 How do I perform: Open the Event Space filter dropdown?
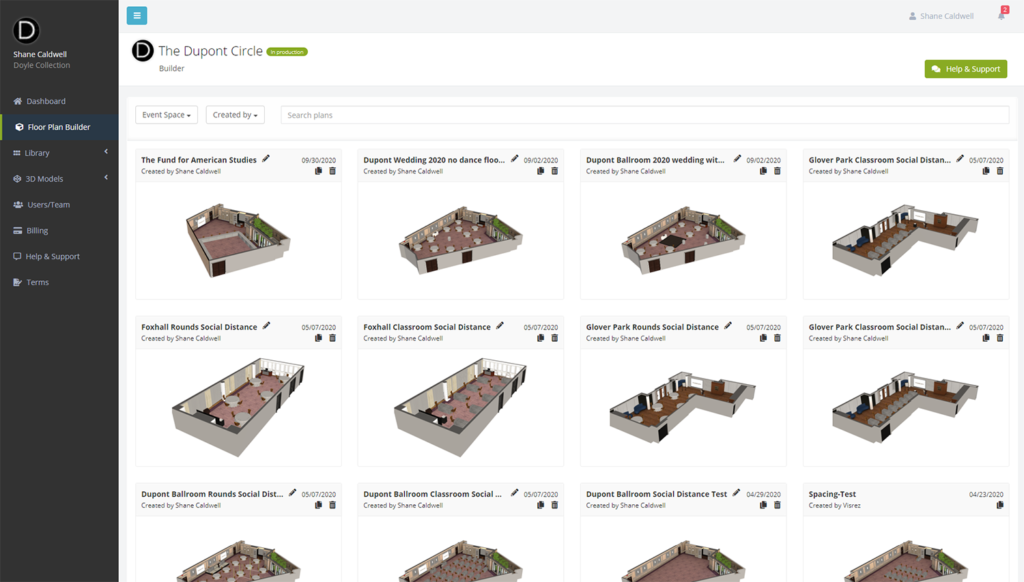[166, 115]
